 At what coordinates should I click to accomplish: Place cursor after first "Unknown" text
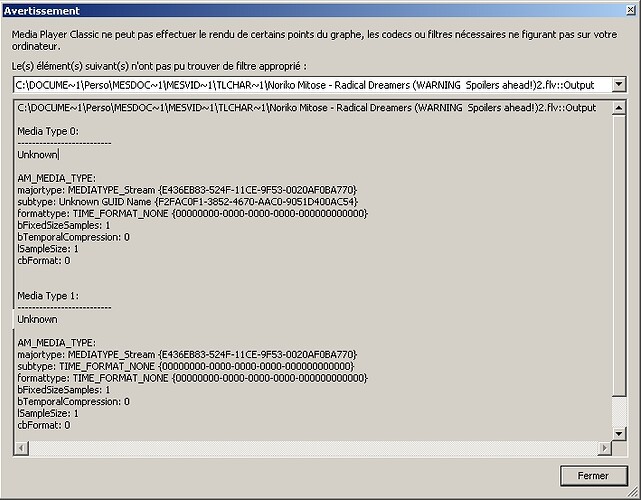click(58, 155)
